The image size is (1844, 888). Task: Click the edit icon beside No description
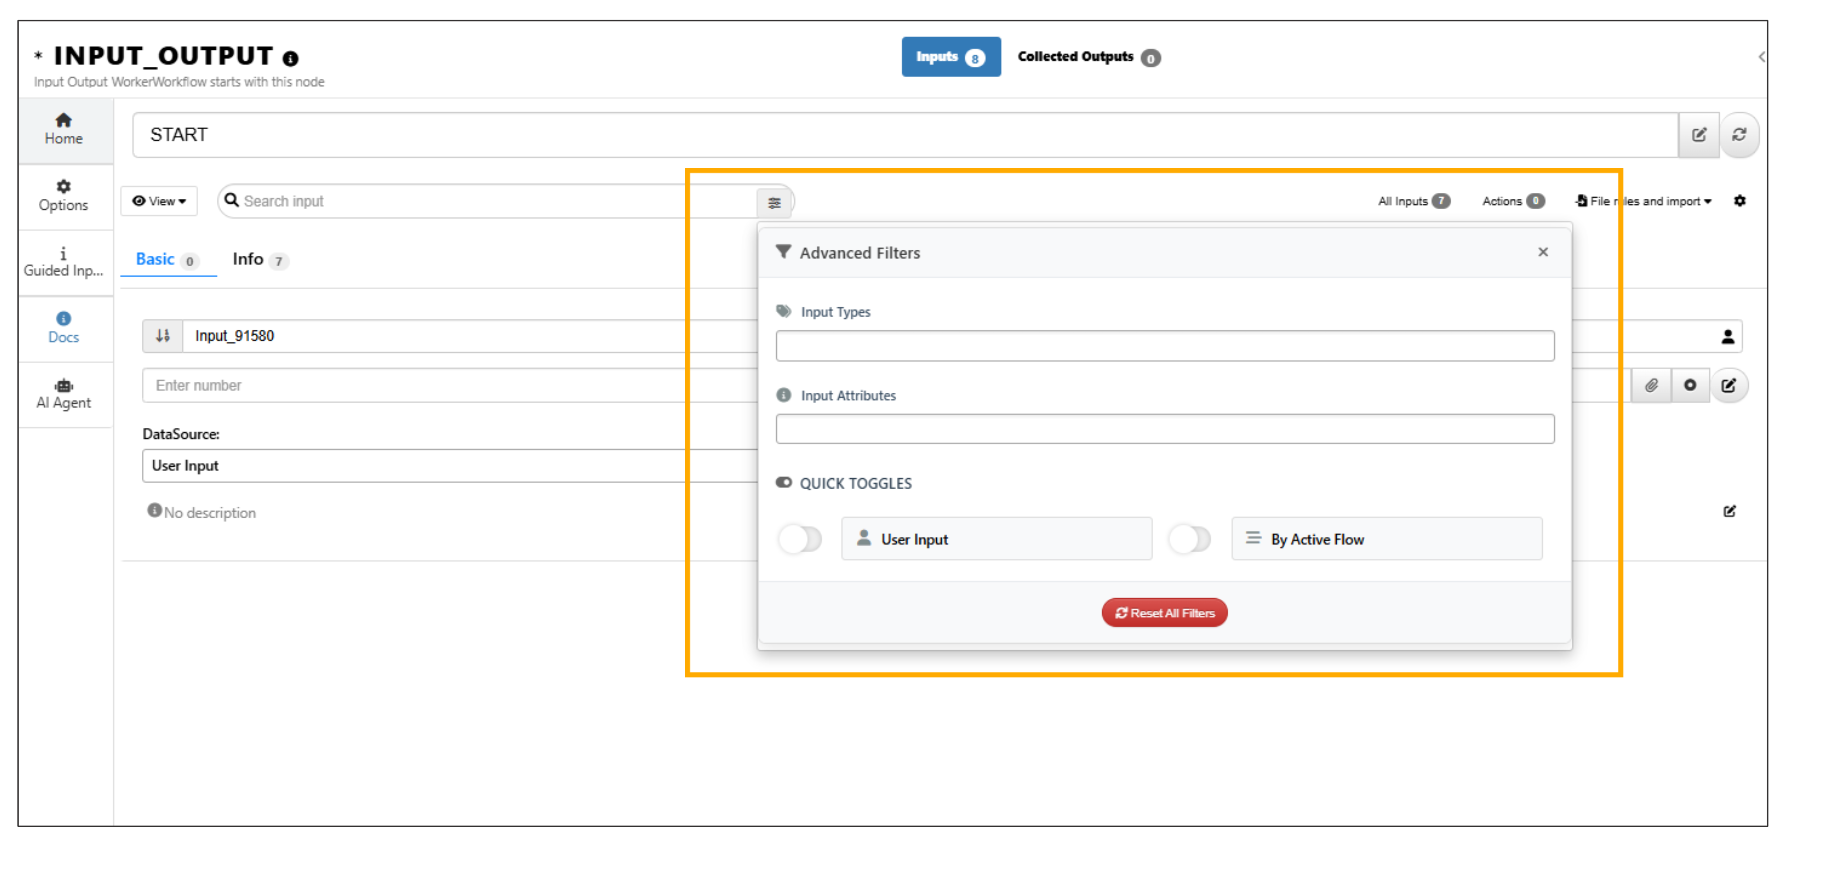pyautogui.click(x=1729, y=512)
